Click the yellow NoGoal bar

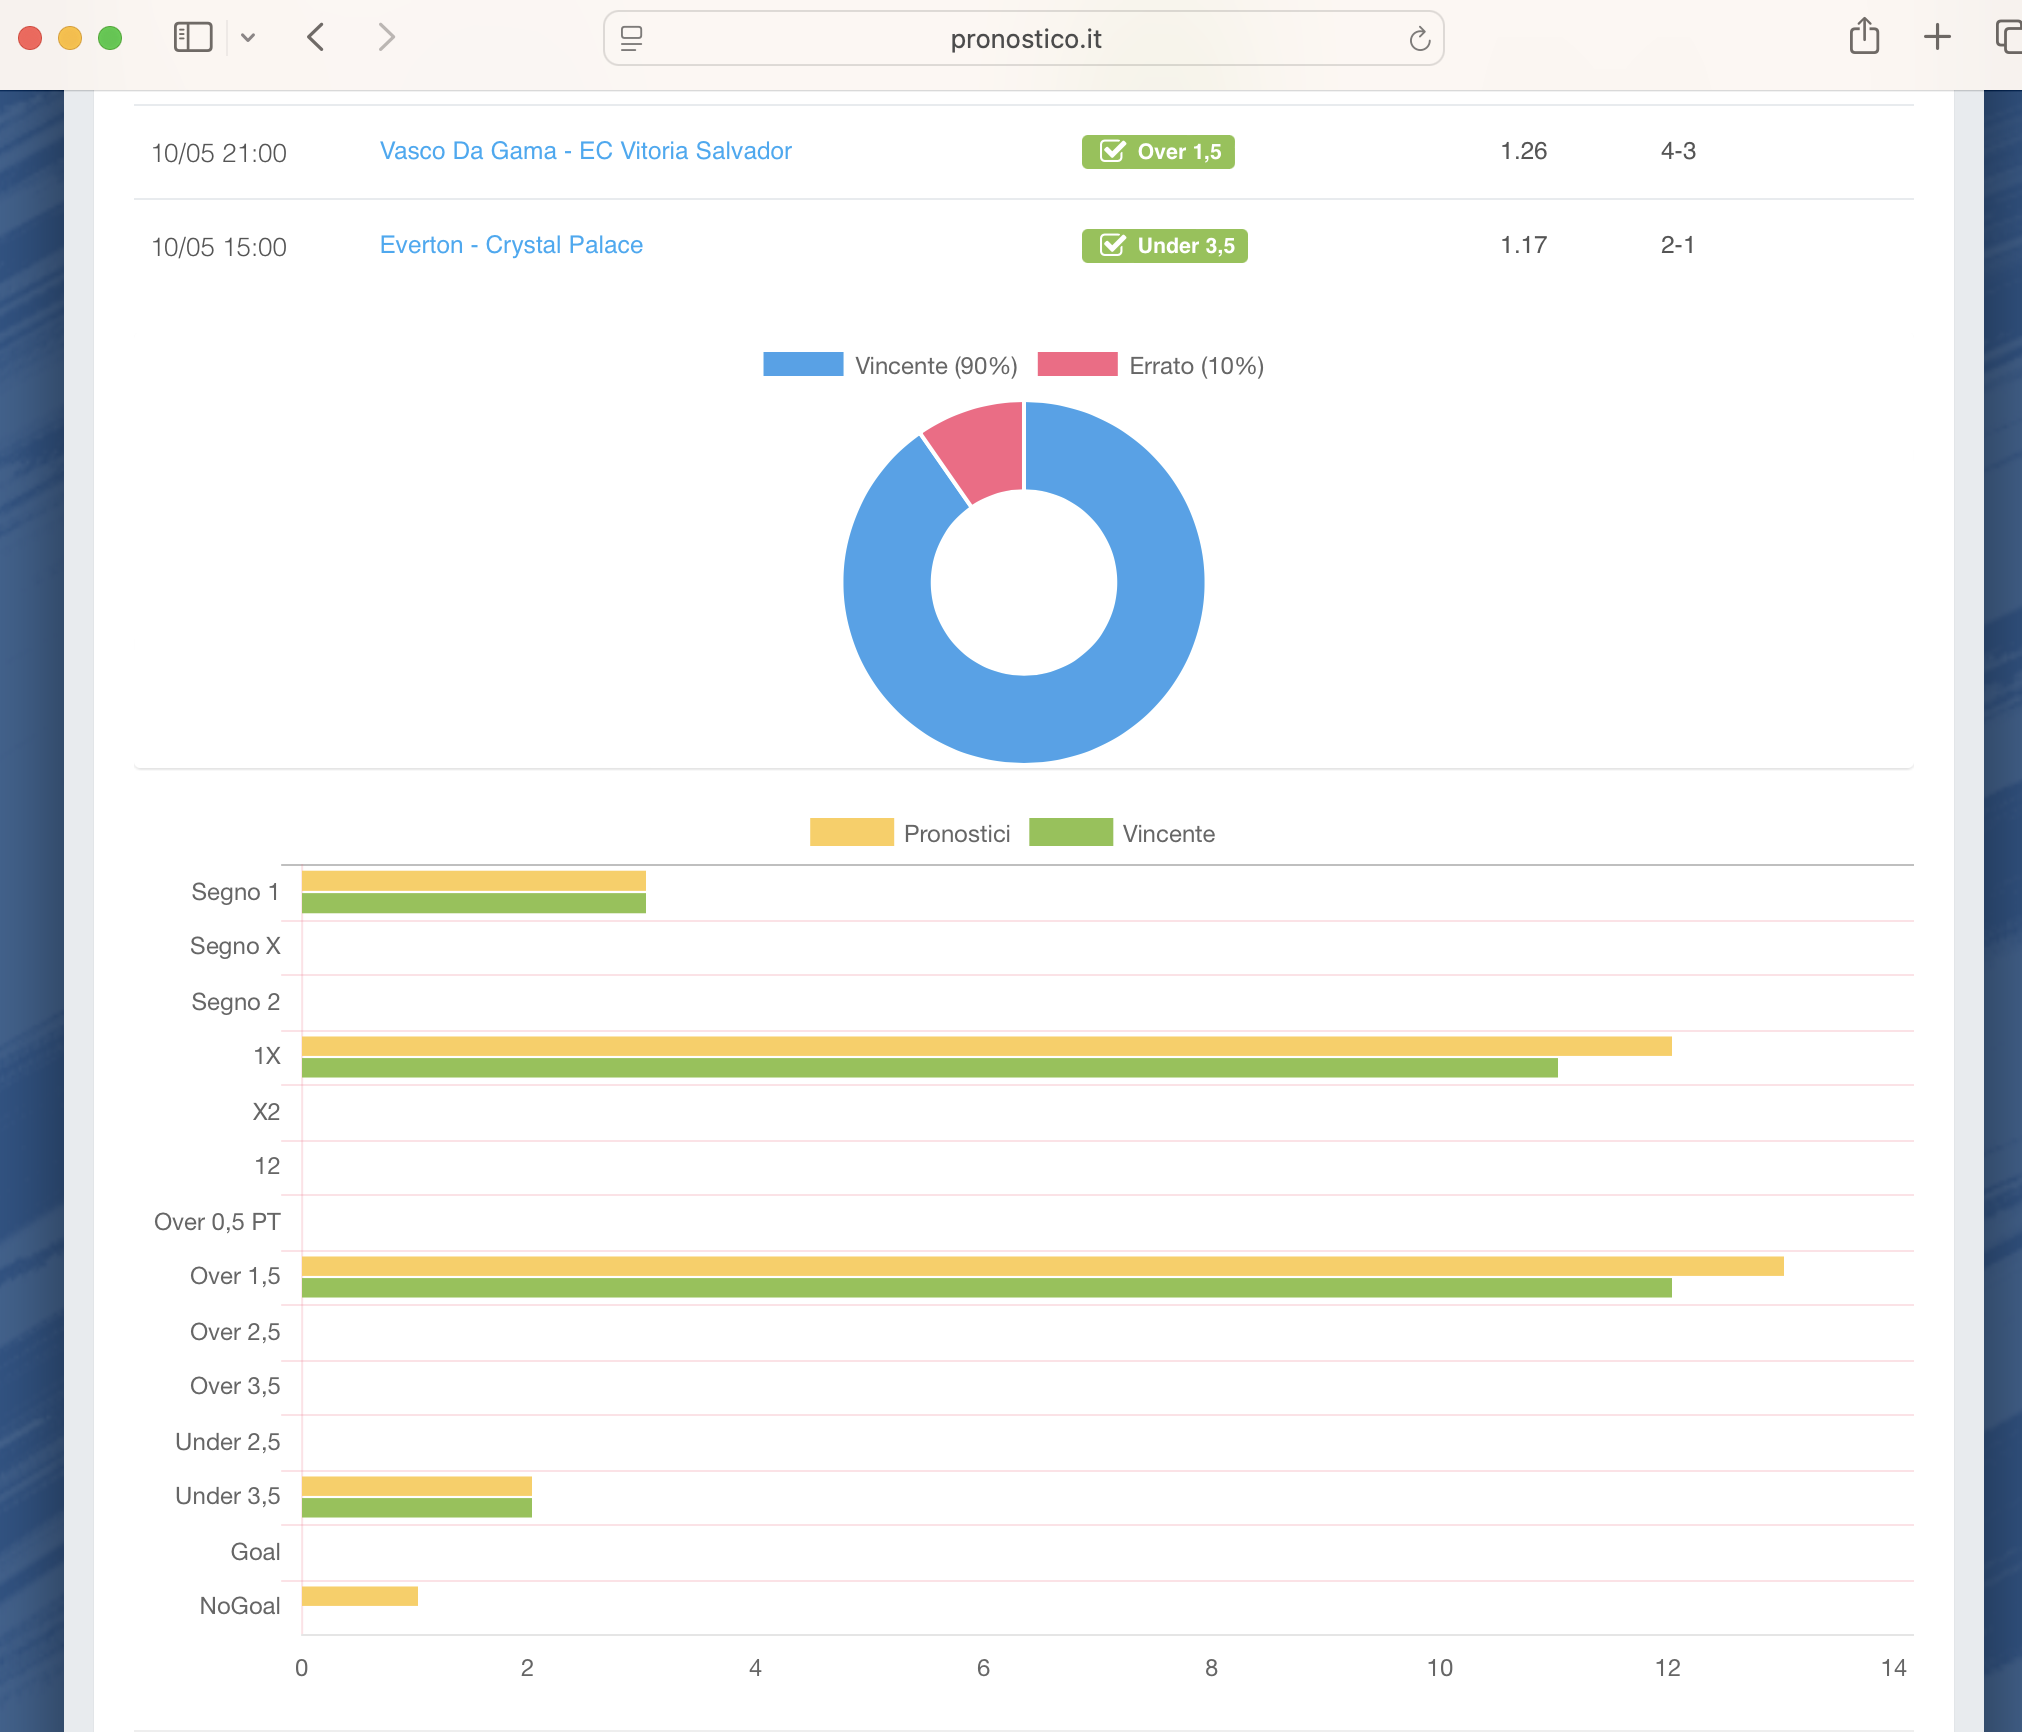(x=359, y=1596)
